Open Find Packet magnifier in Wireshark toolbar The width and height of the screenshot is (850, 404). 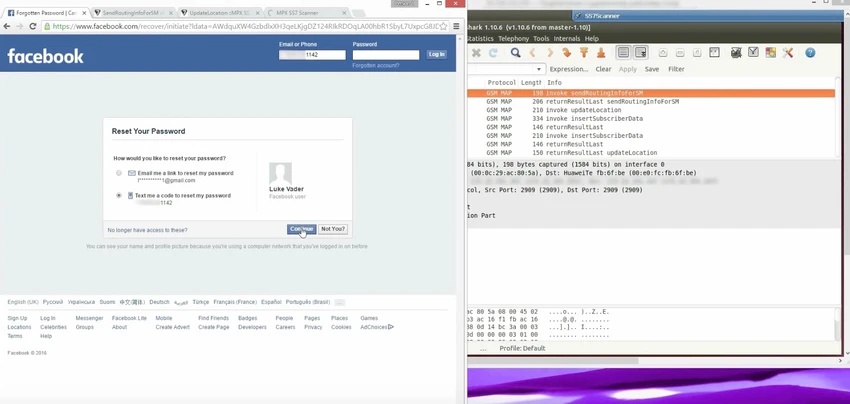point(516,53)
